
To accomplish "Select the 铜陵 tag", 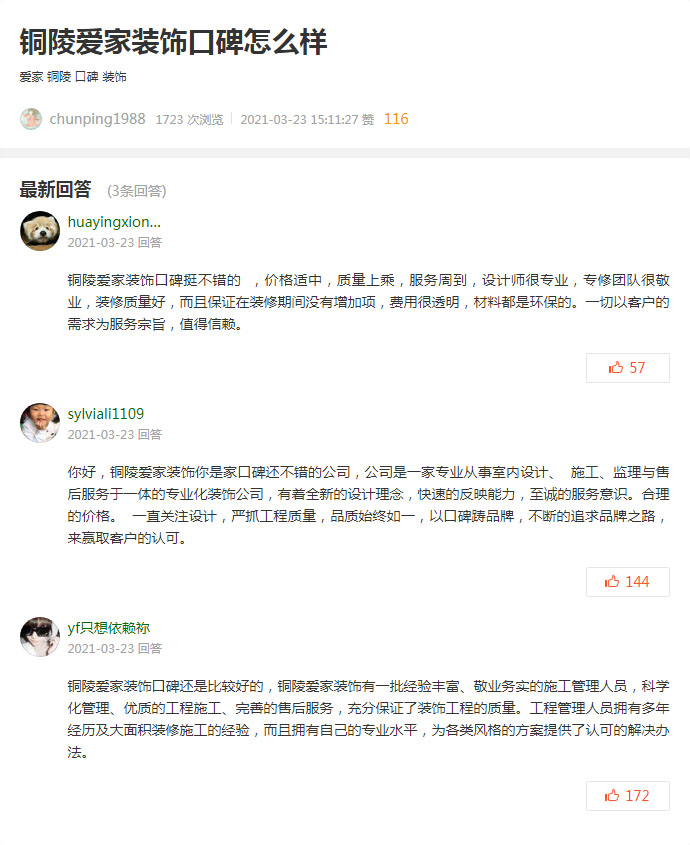I will (59, 77).
